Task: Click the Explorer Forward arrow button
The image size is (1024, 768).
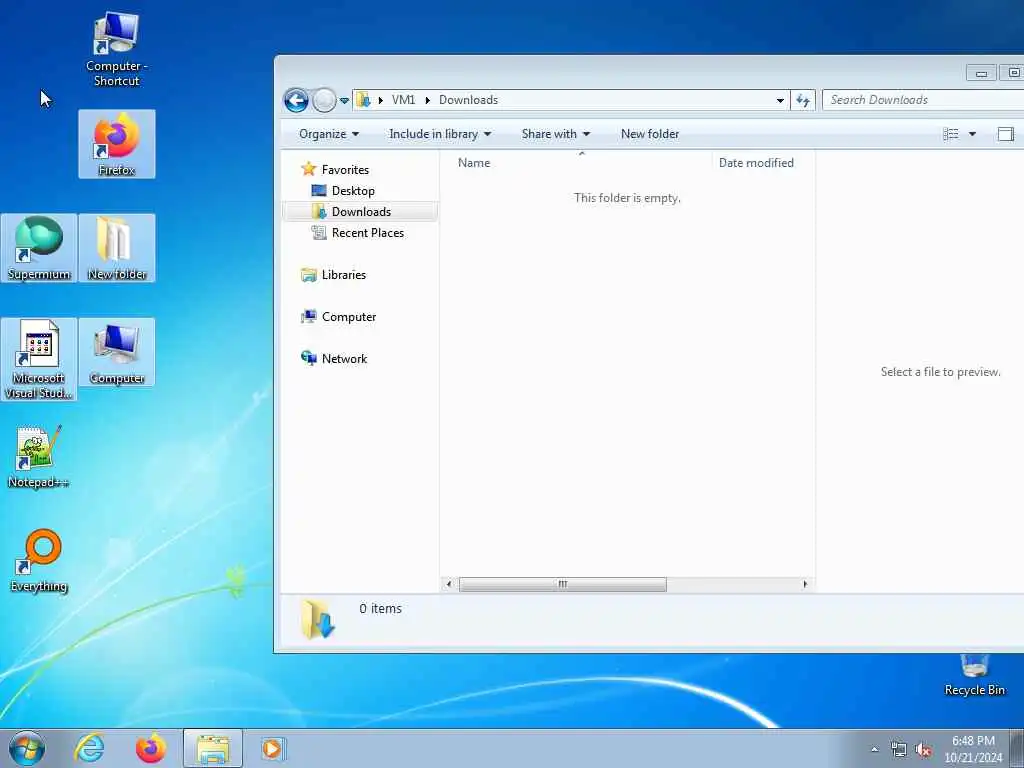Action: tap(324, 101)
